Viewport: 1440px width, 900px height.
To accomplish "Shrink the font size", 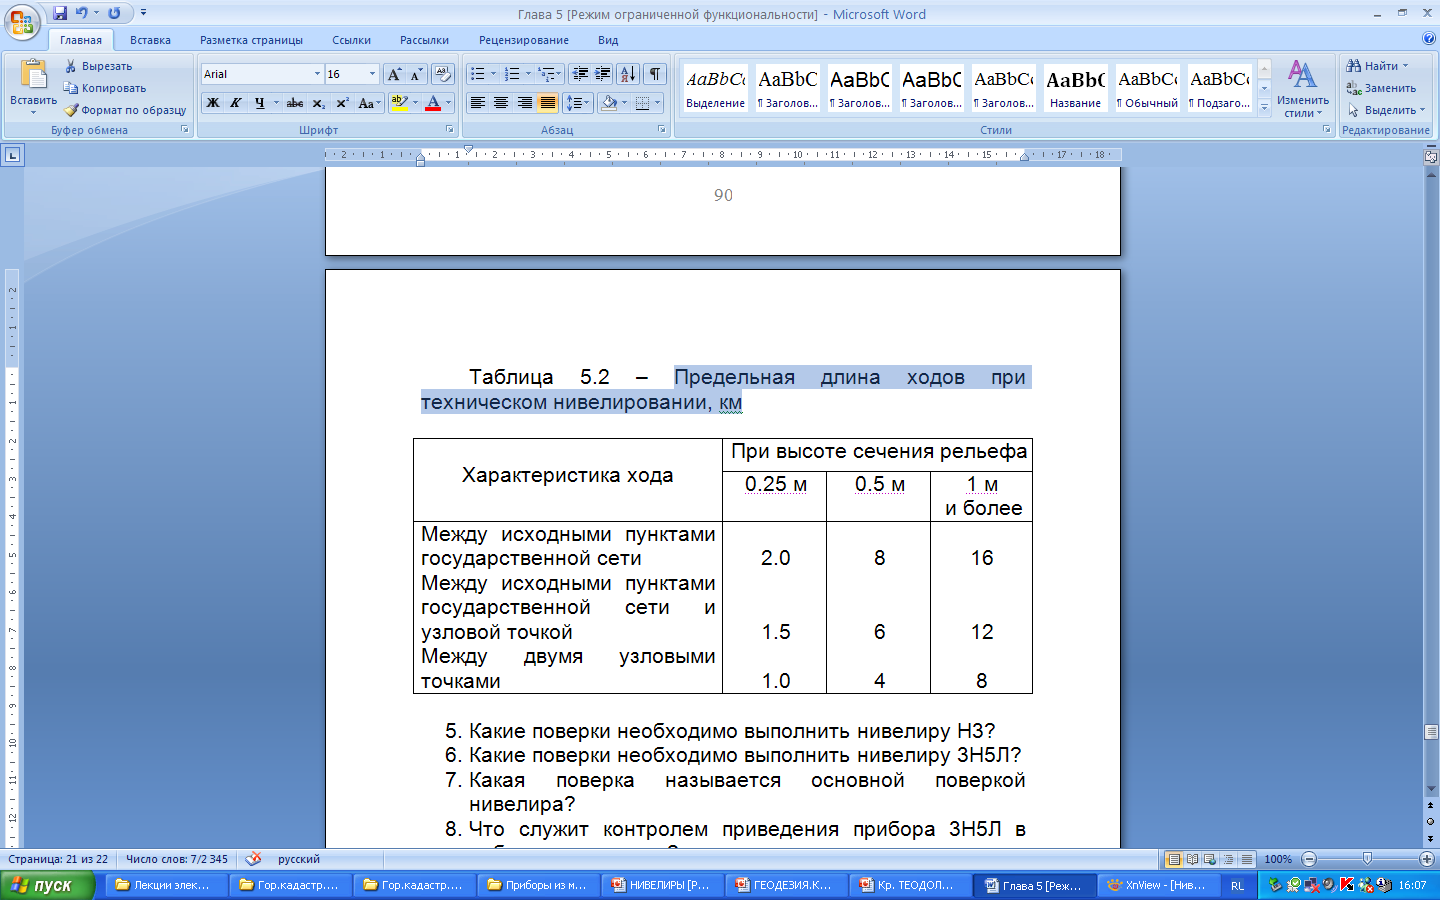I will (x=416, y=74).
